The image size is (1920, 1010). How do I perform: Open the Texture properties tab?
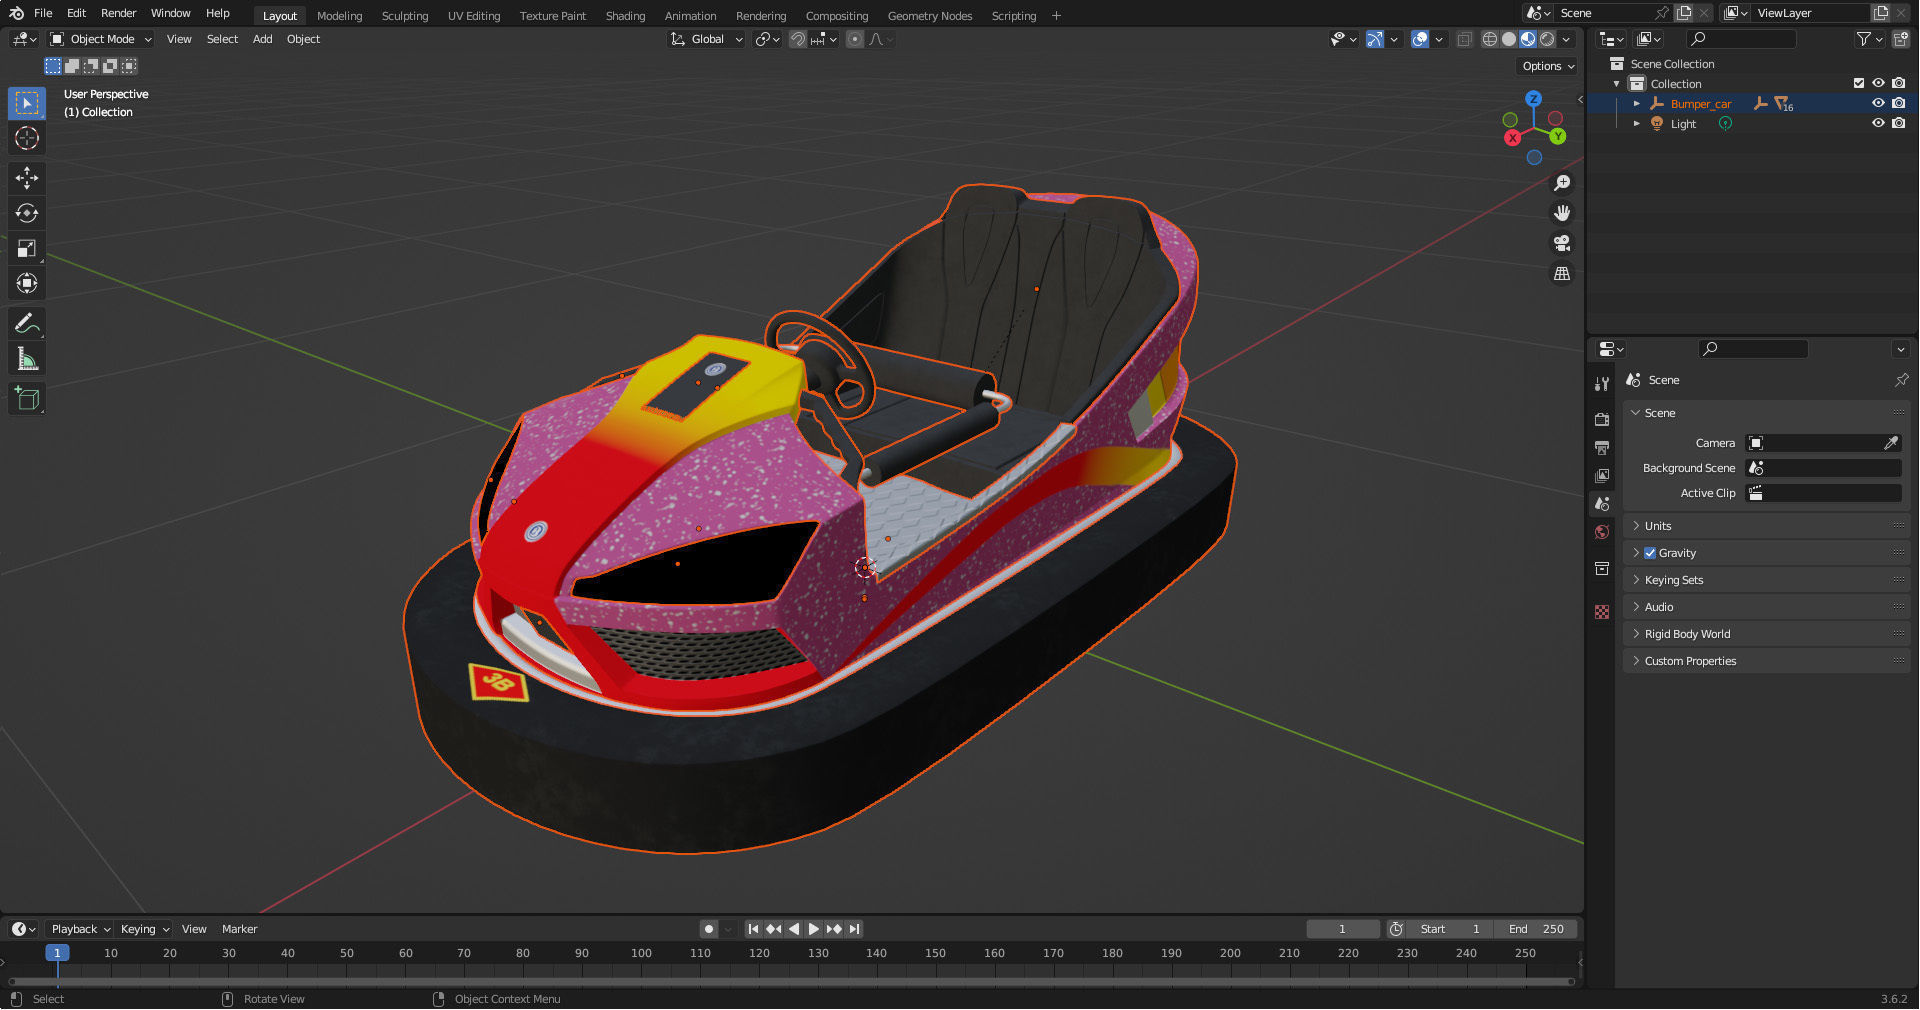pyautogui.click(x=1602, y=611)
